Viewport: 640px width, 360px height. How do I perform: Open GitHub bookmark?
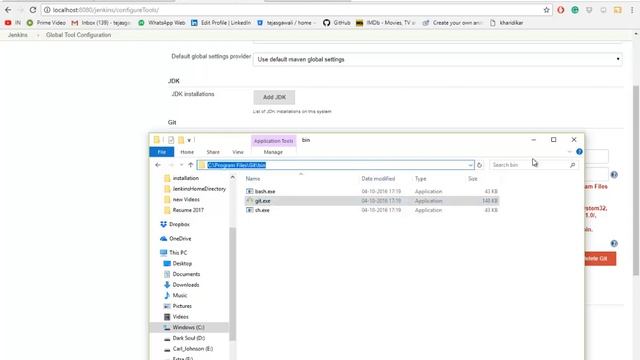pos(337,23)
